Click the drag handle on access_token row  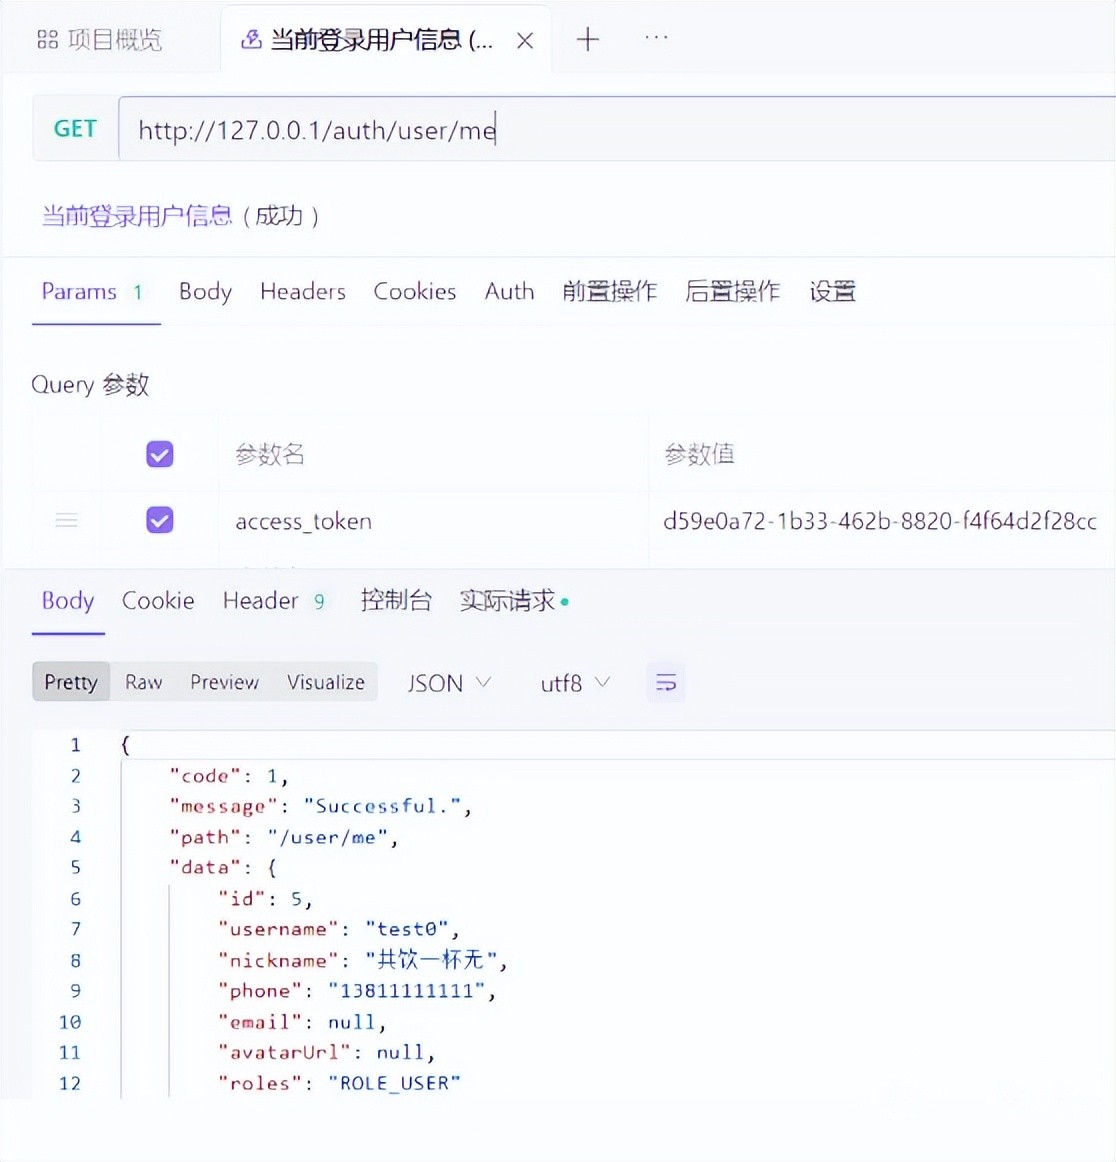pyautogui.click(x=67, y=521)
